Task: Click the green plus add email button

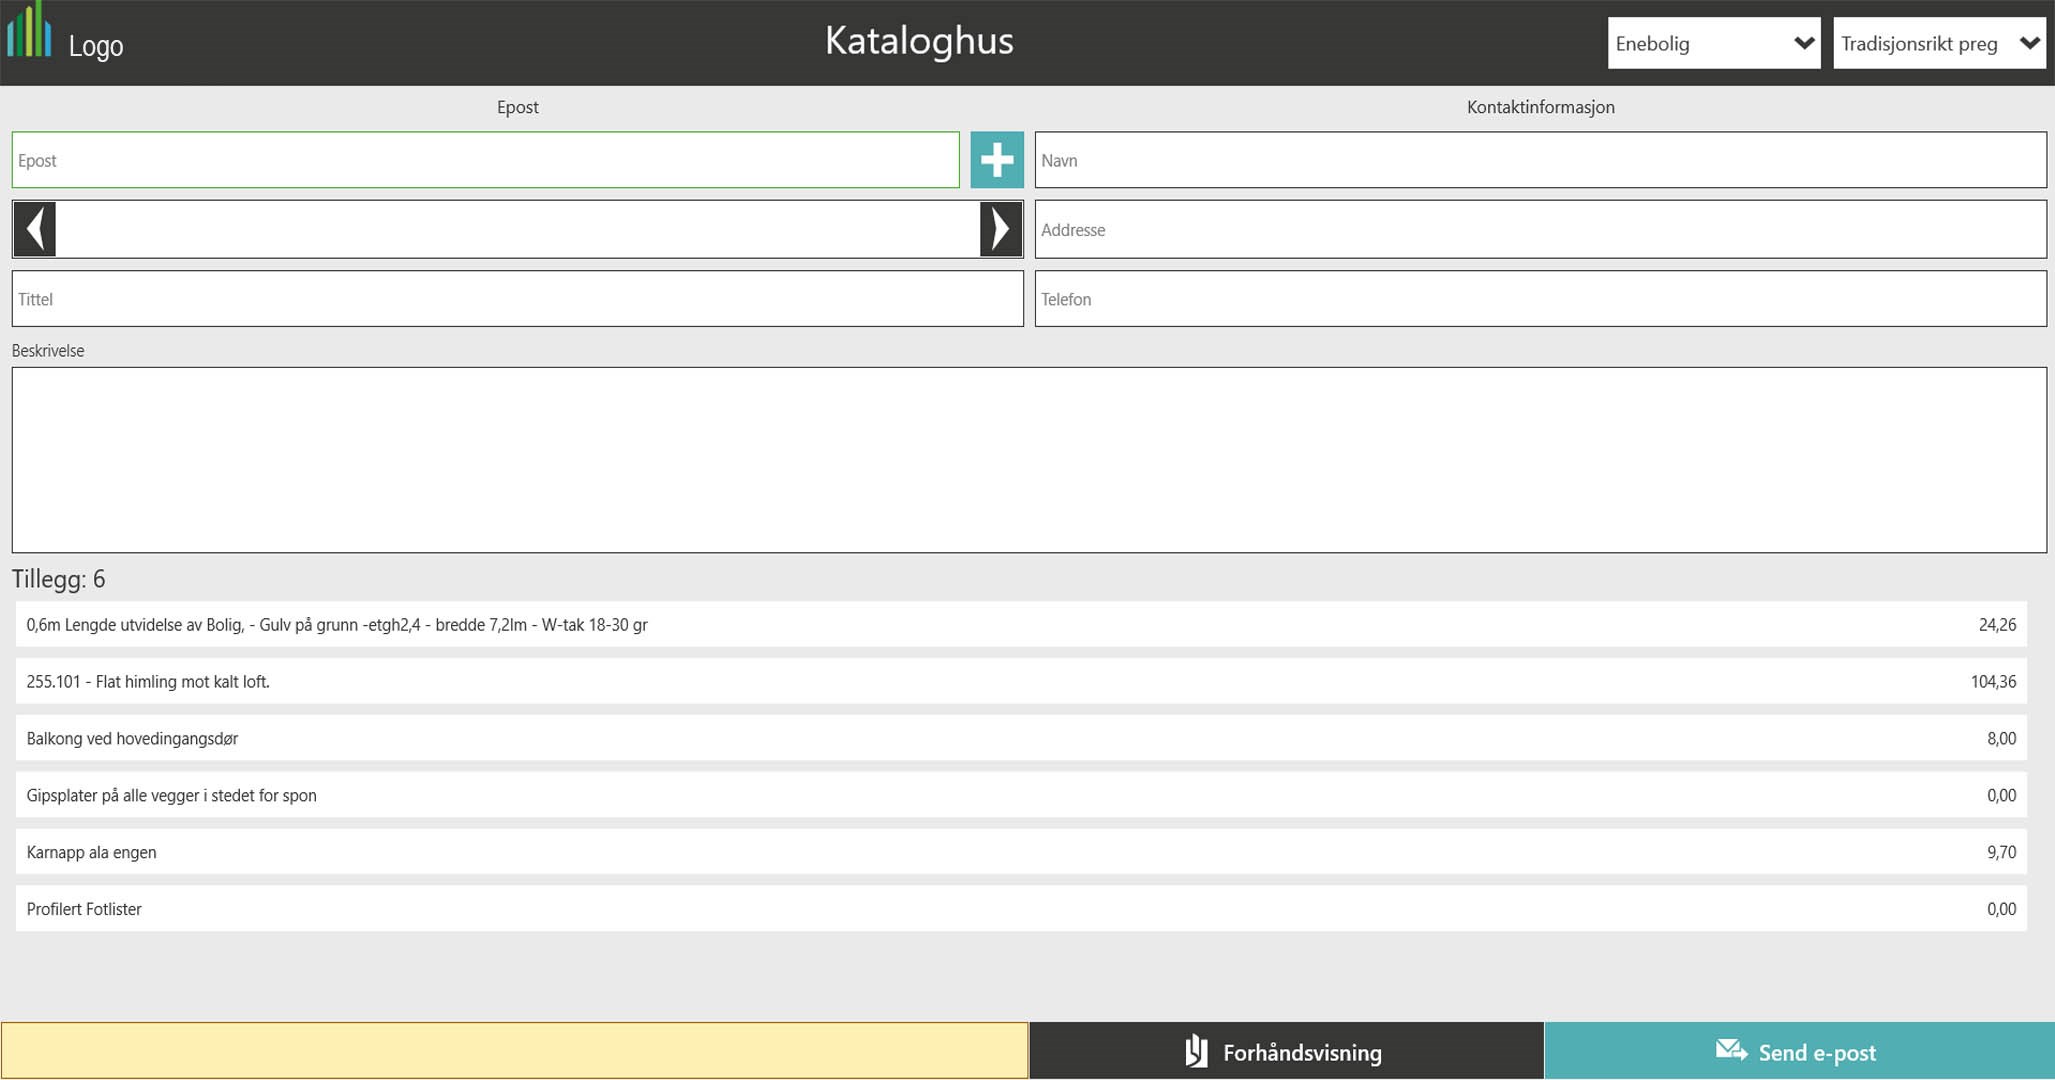Action: tap(996, 160)
